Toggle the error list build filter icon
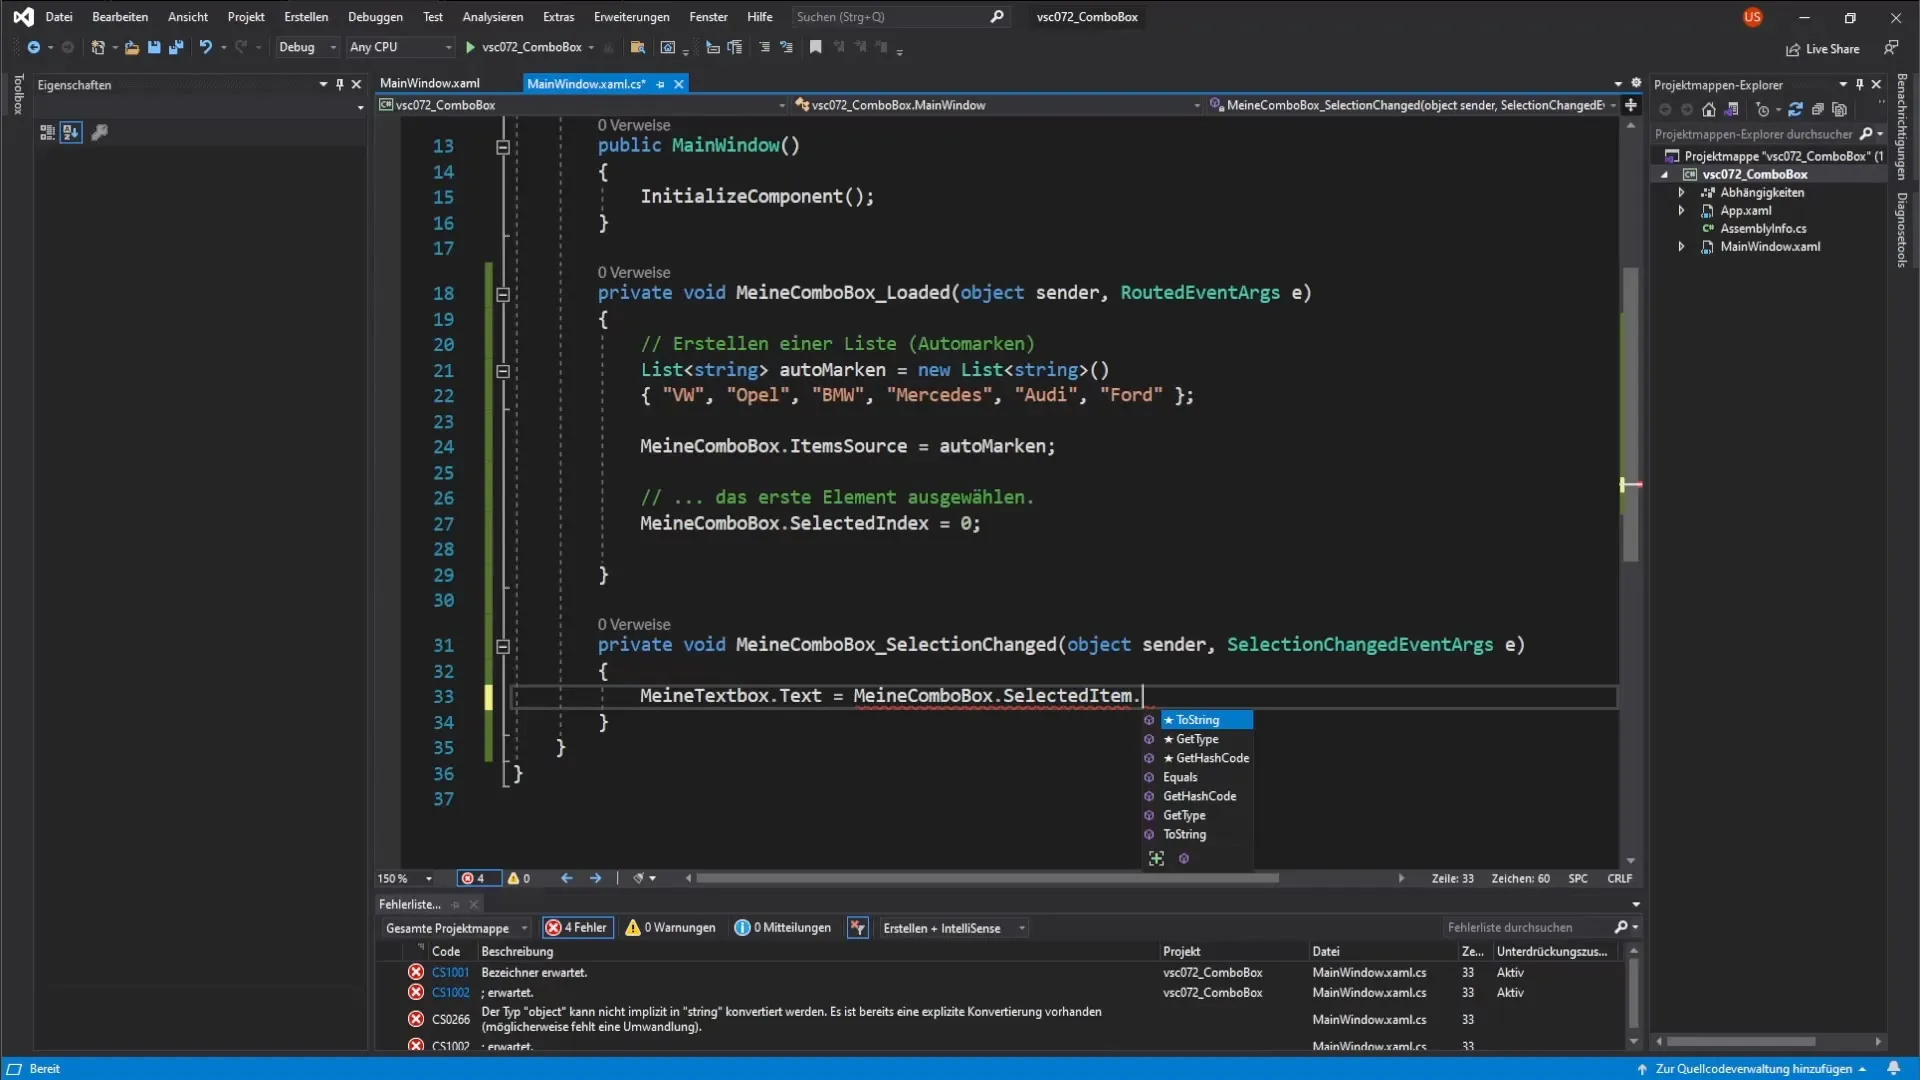 (857, 928)
